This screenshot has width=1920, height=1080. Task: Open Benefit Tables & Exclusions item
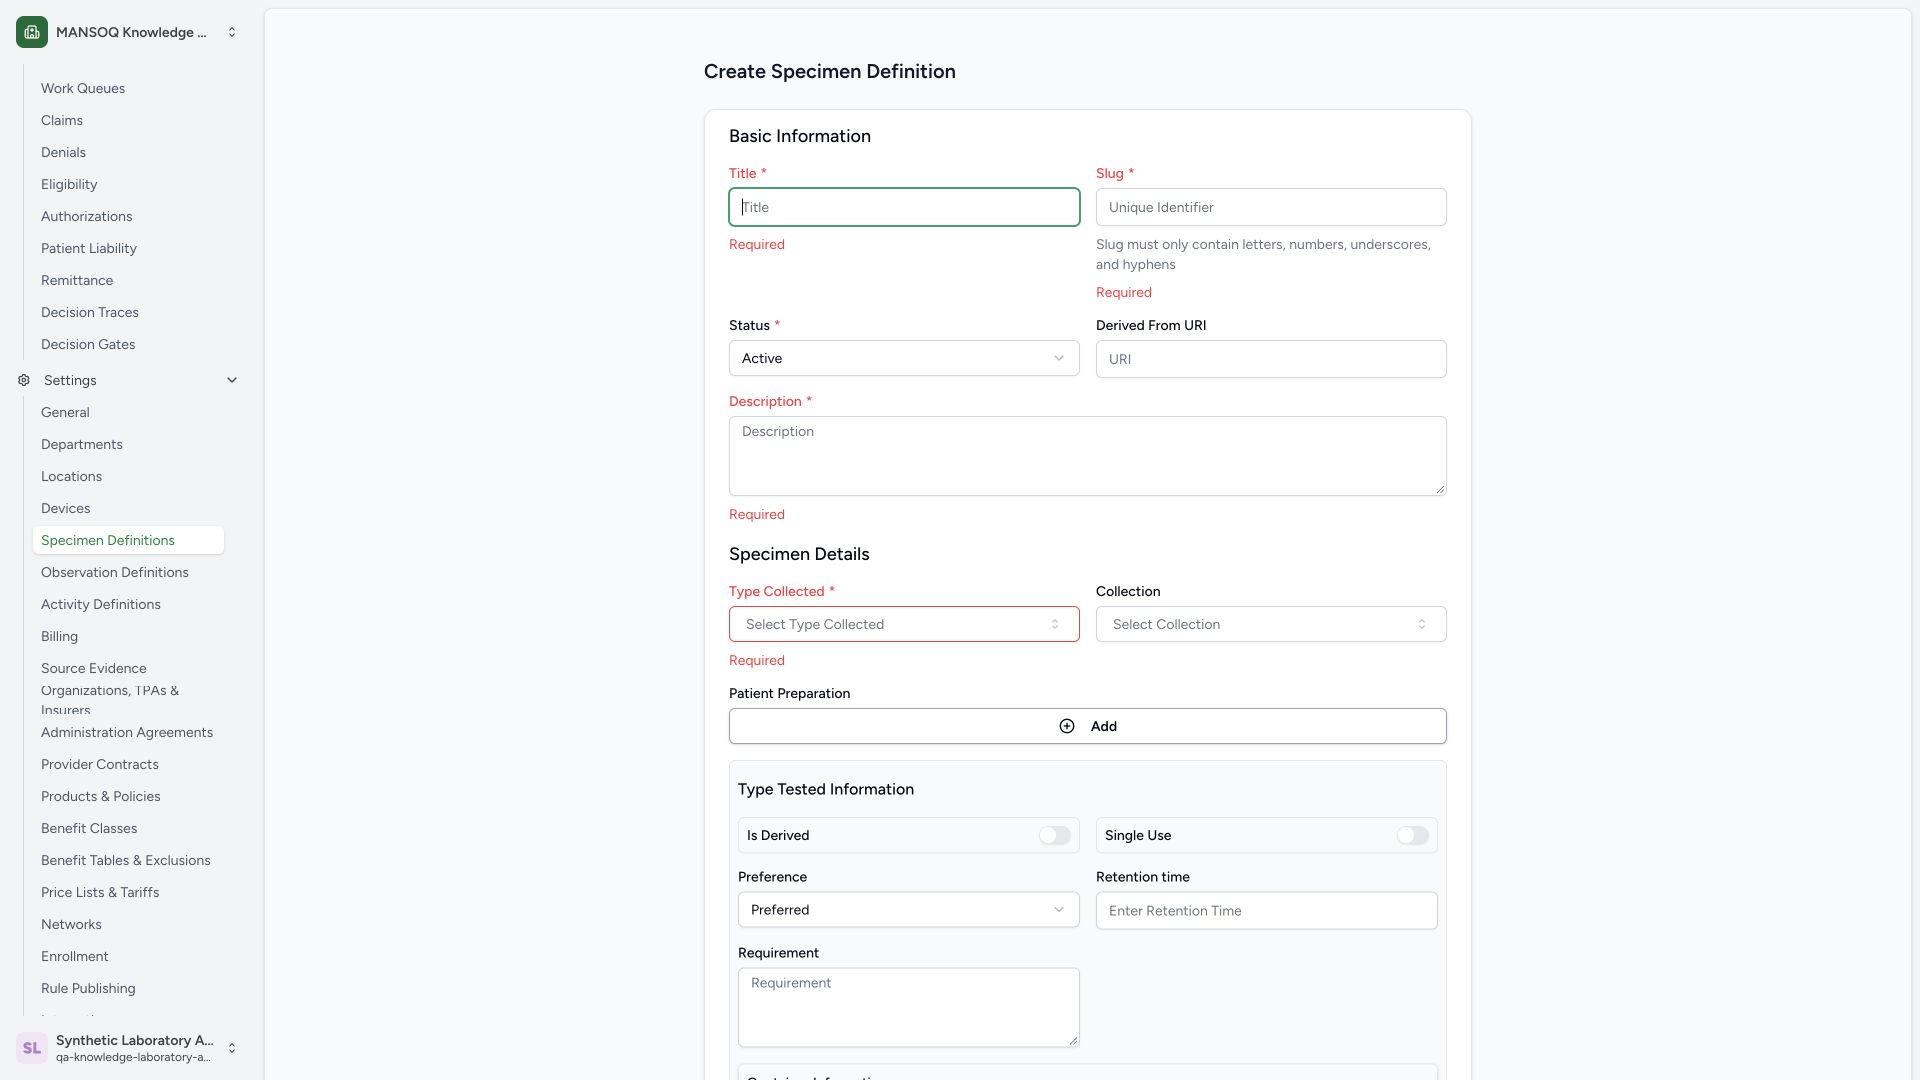coord(126,860)
